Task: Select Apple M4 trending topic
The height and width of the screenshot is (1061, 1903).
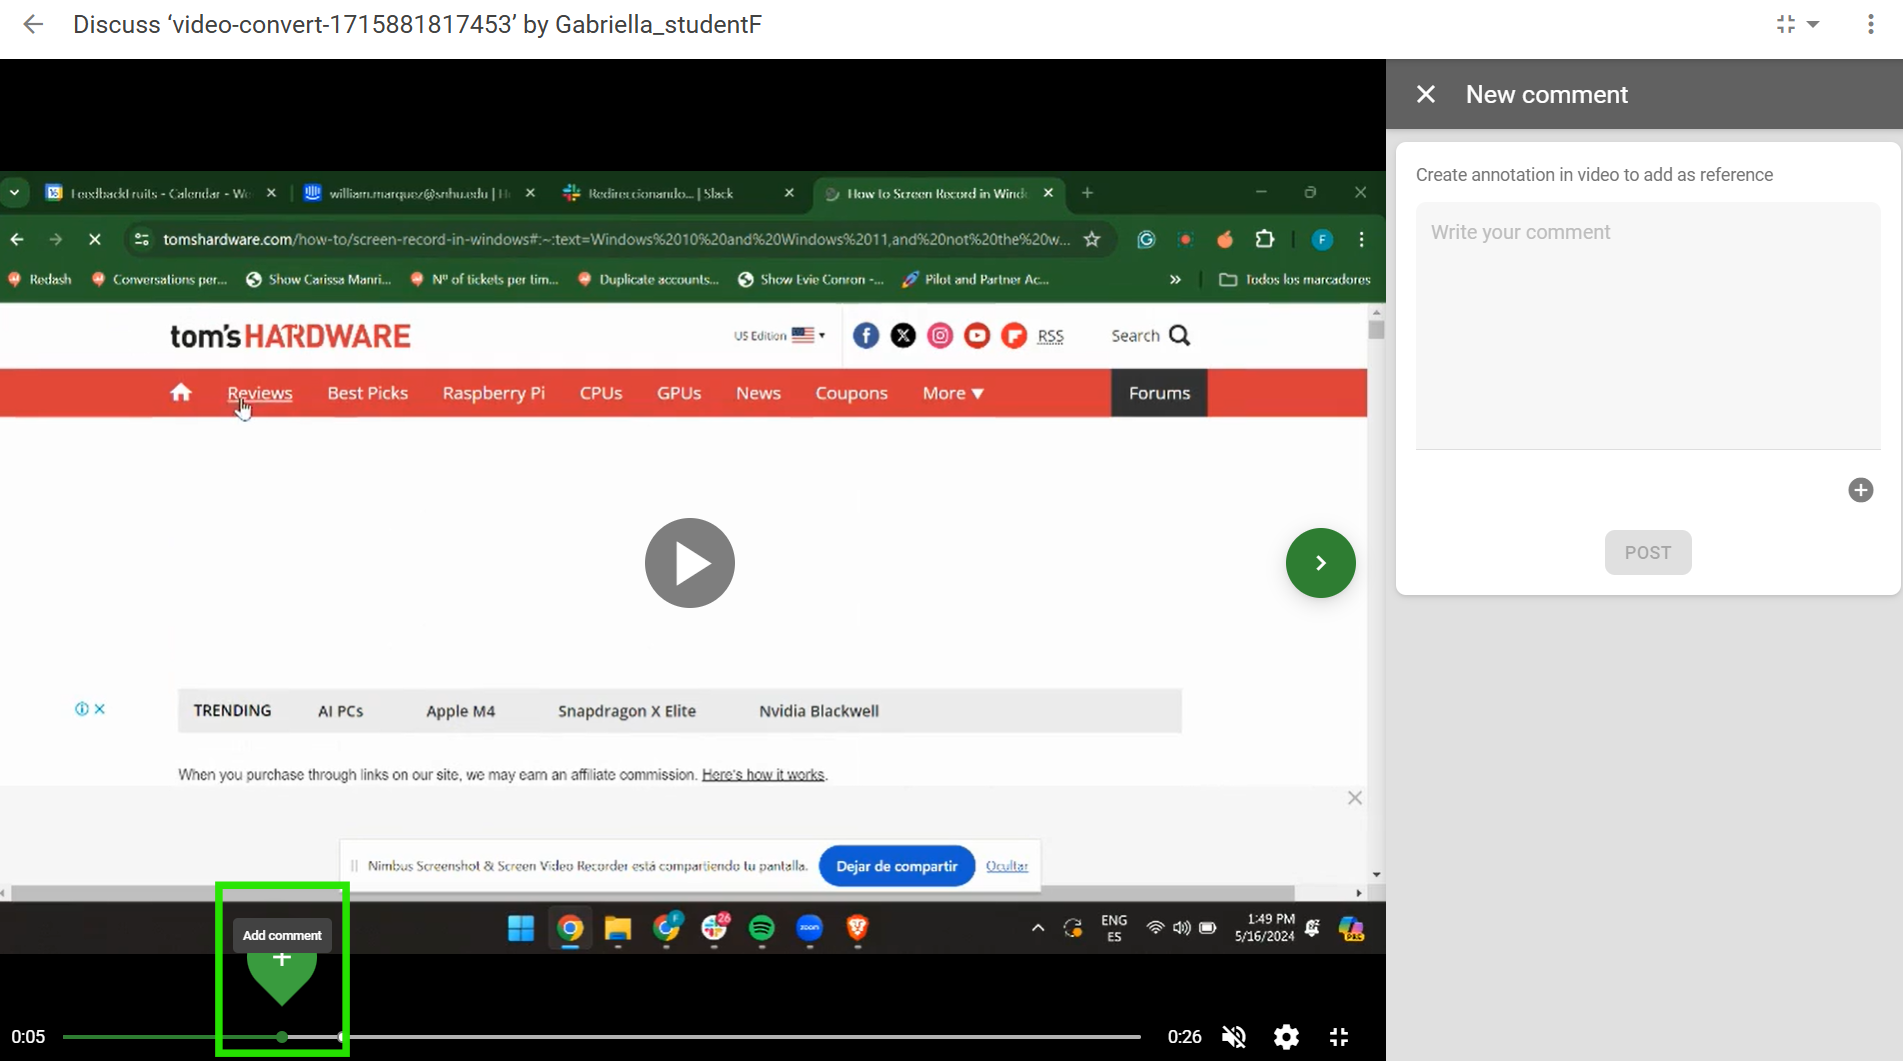Action: point(460,711)
